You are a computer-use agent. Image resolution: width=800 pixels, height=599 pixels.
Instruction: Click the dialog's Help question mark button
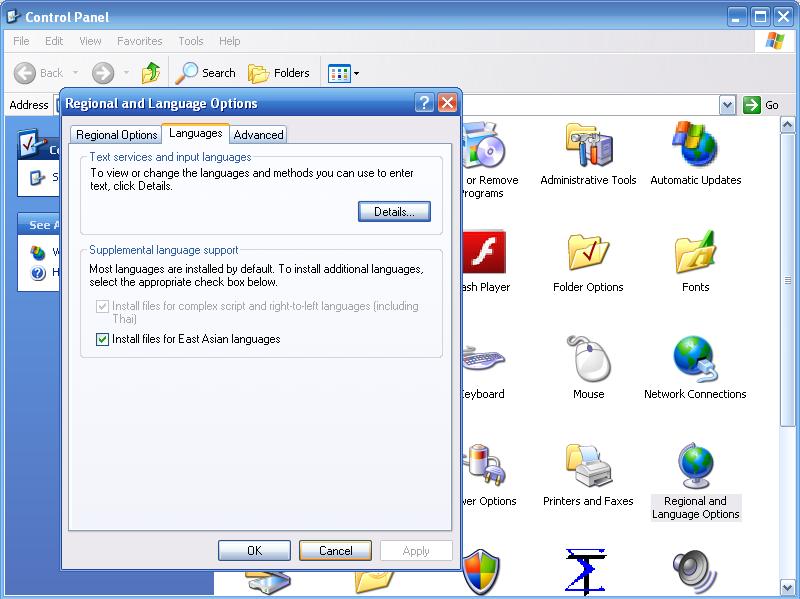coord(424,103)
